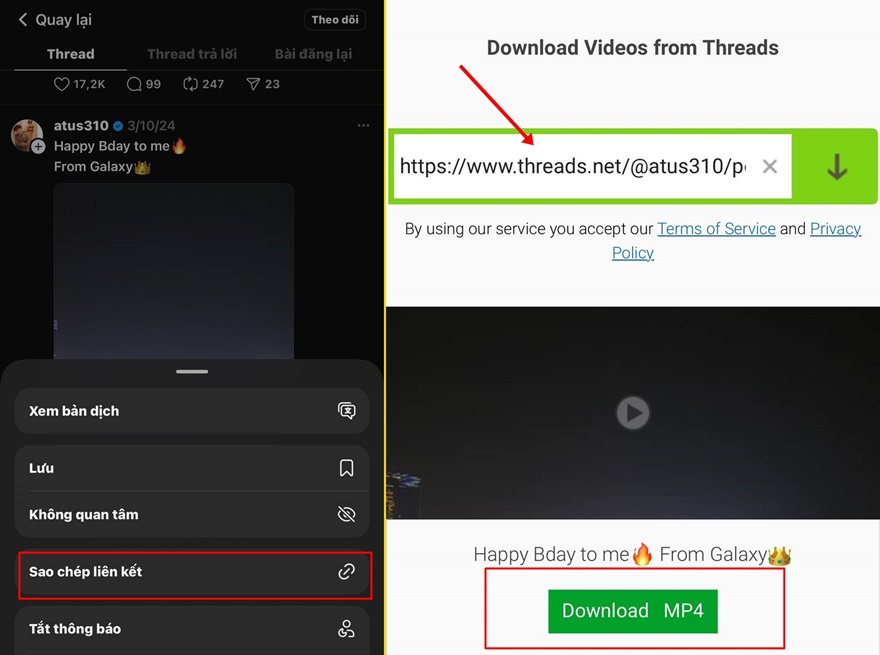Select the translate icon beside Xem bản dịch

coord(346,410)
